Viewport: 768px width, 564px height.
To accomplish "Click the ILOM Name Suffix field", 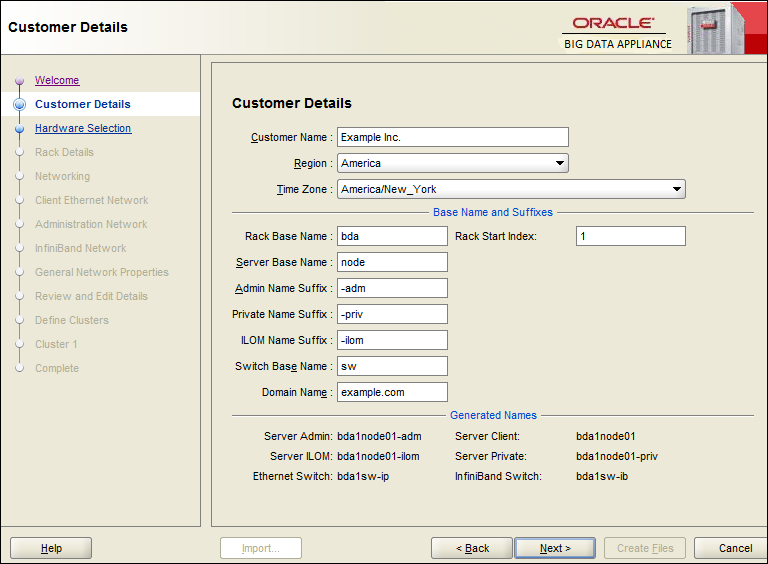I will point(392,340).
